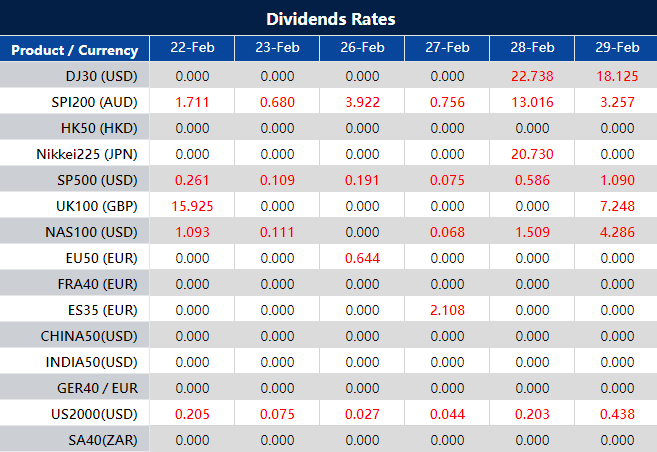This screenshot has height=452, width=657.
Task: Click the SPI200 (AUD) row label
Action: point(94,102)
